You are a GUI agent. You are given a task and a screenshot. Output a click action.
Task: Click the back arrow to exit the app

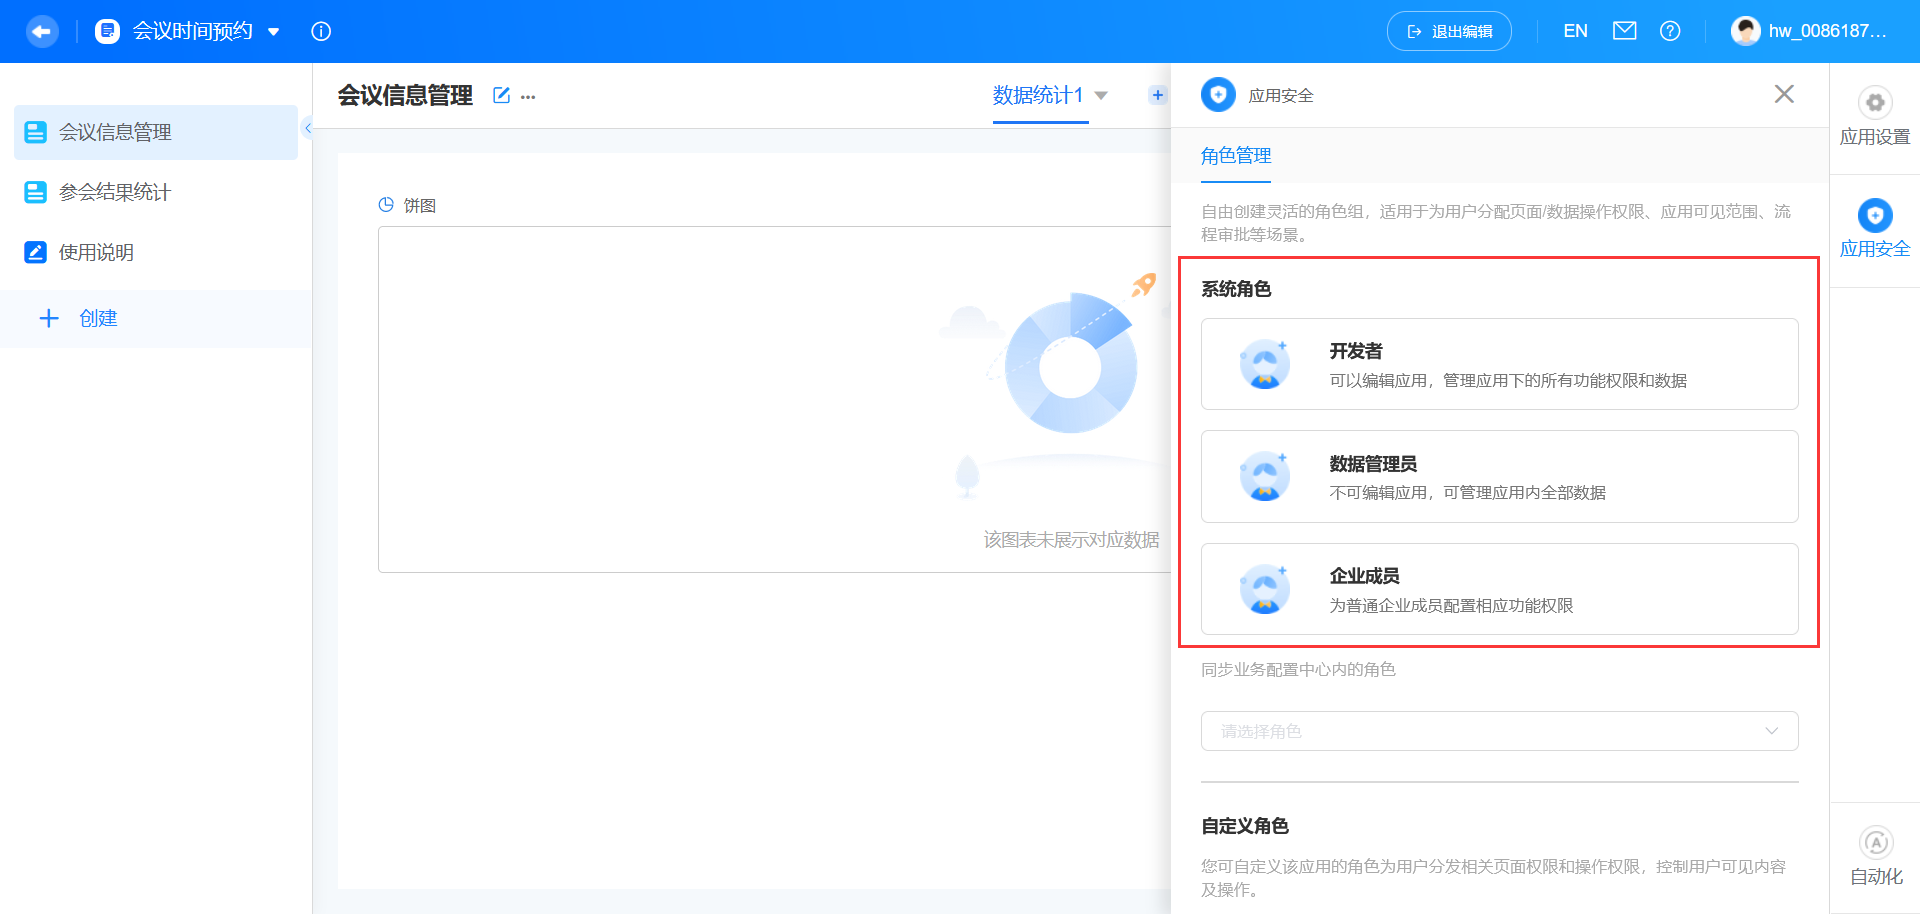click(x=41, y=31)
